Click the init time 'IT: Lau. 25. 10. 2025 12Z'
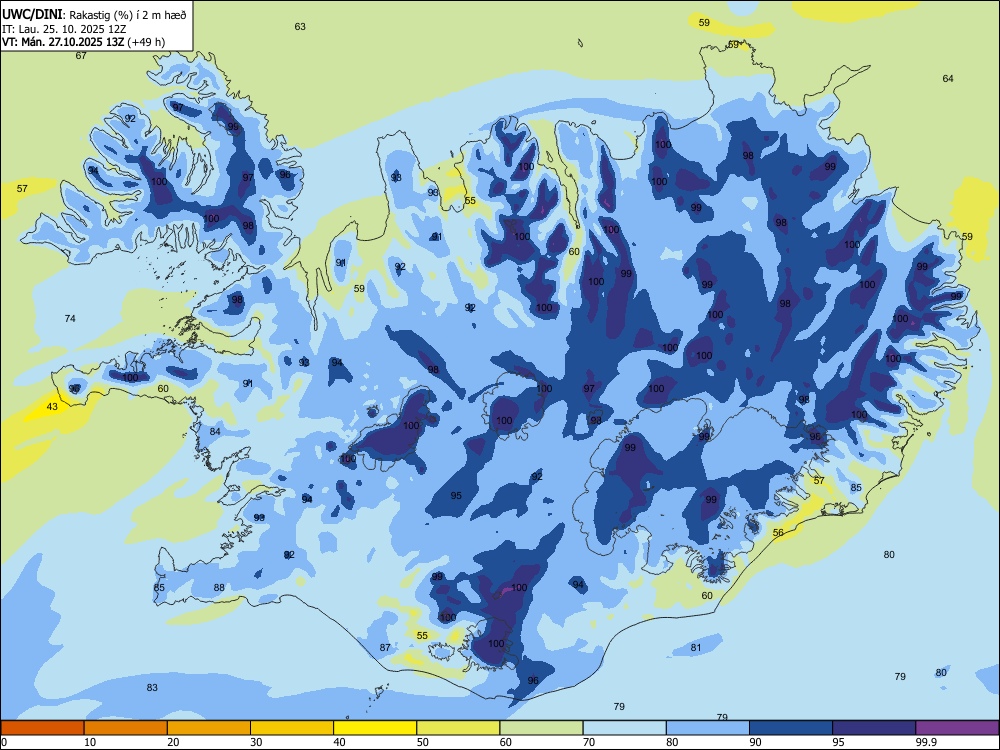1000x750 pixels. pyautogui.click(x=64, y=29)
